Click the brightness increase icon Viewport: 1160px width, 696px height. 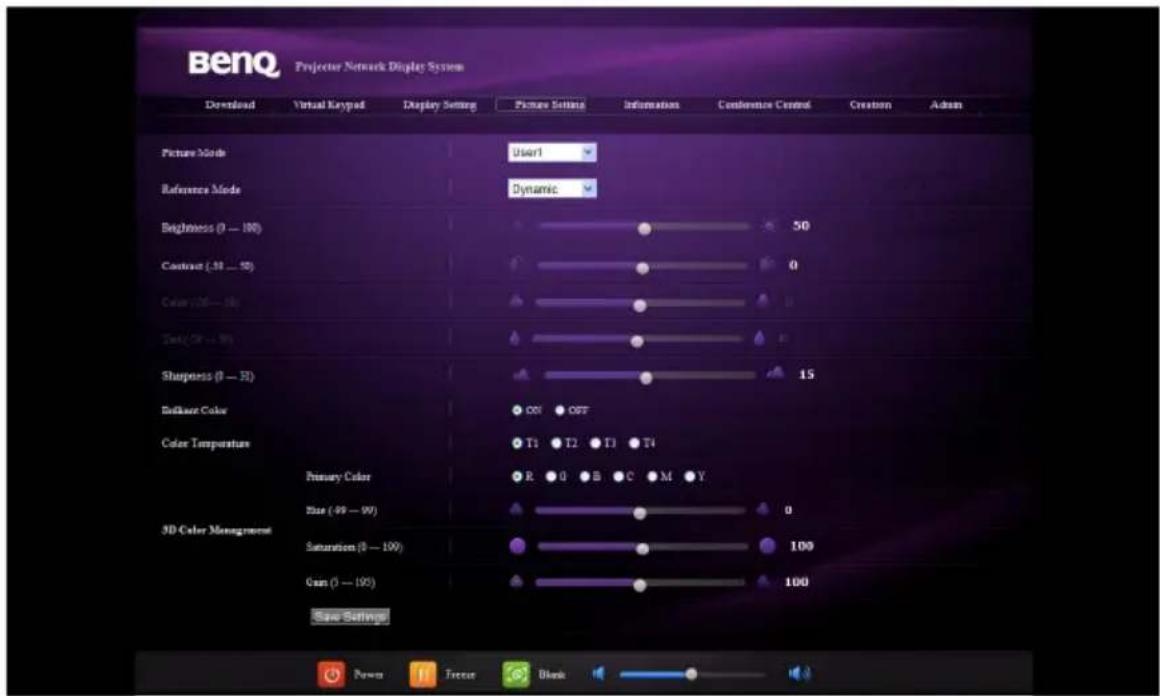pyautogui.click(x=770, y=226)
